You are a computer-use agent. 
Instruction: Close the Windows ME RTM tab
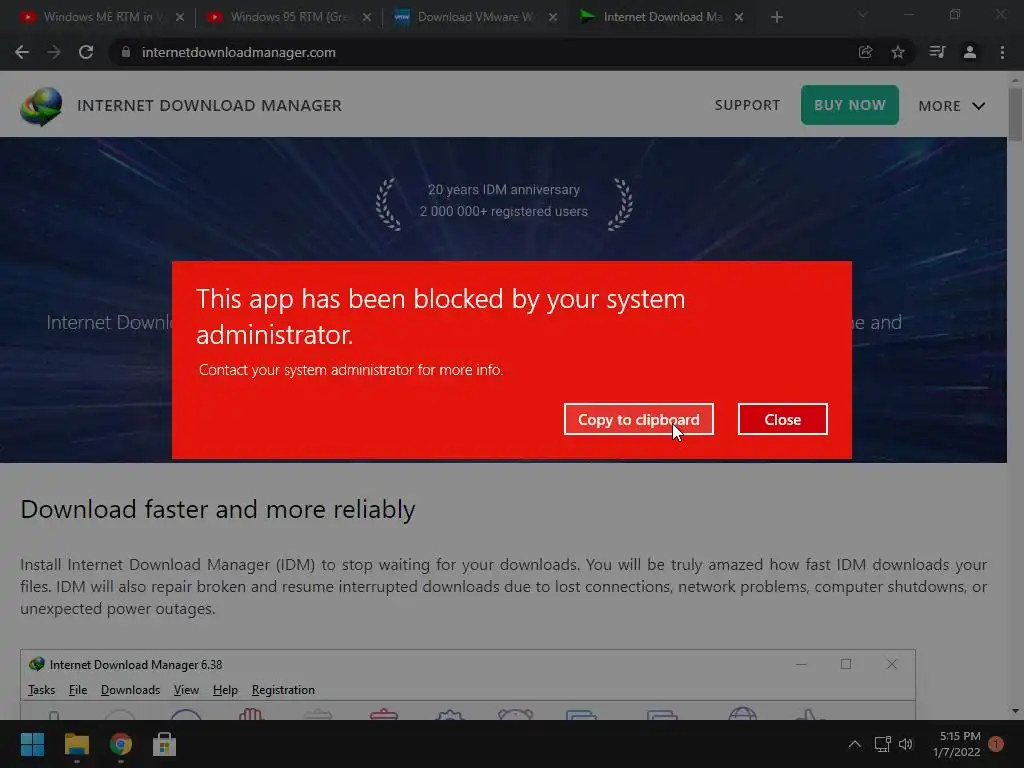tap(180, 17)
